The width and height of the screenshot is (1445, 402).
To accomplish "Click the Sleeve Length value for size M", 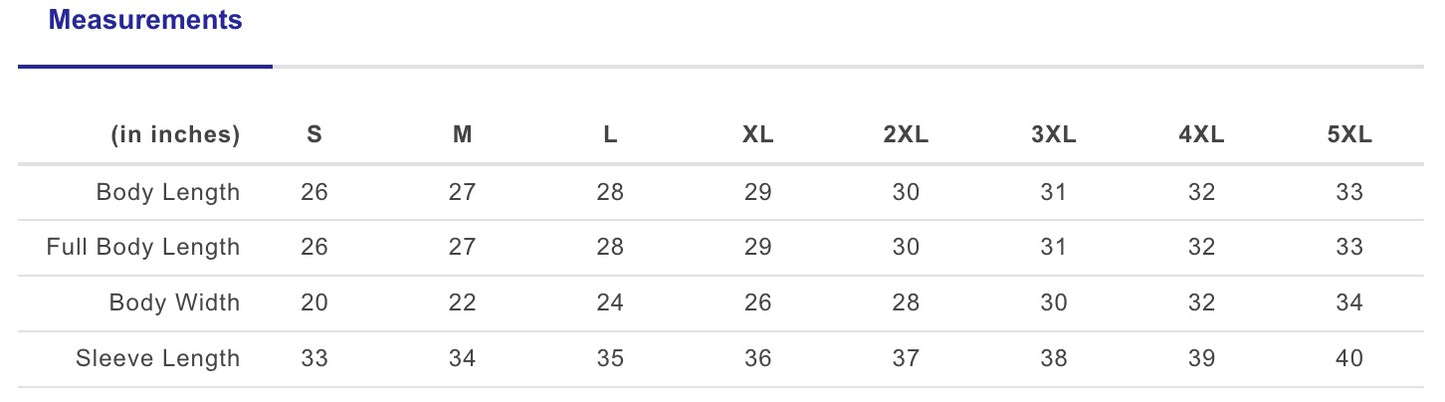I will point(462,358).
